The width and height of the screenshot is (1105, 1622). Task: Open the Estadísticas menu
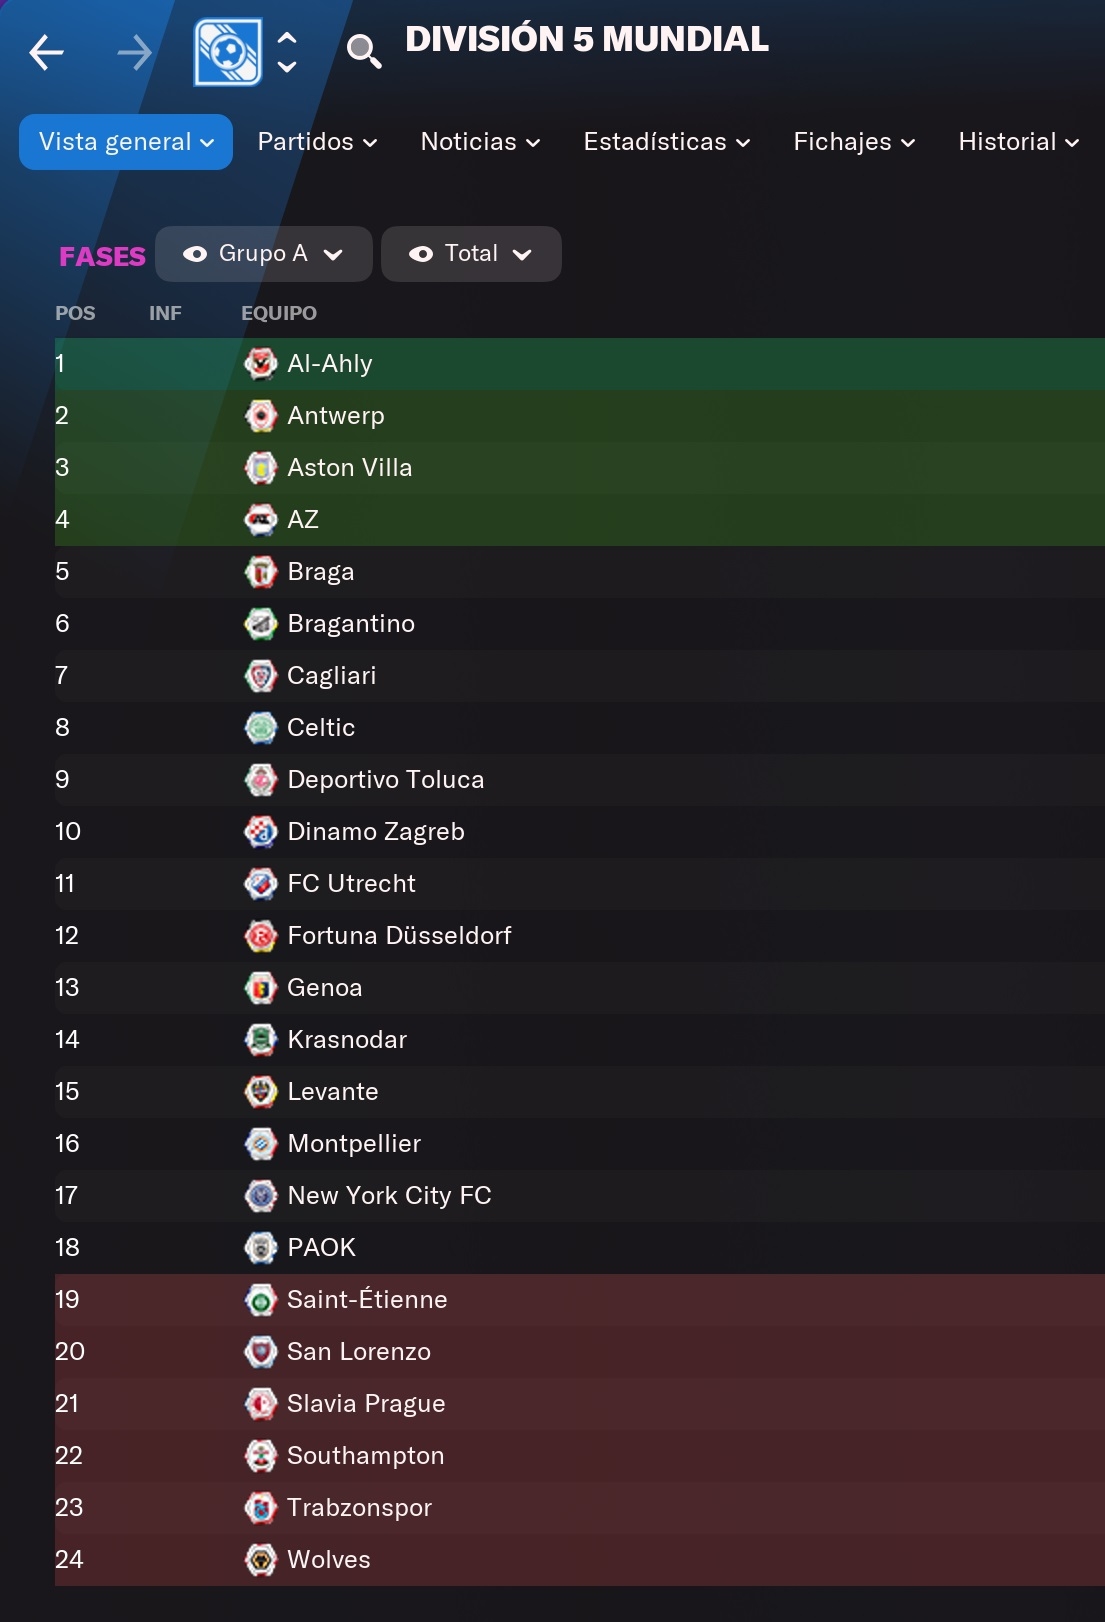[x=667, y=142]
